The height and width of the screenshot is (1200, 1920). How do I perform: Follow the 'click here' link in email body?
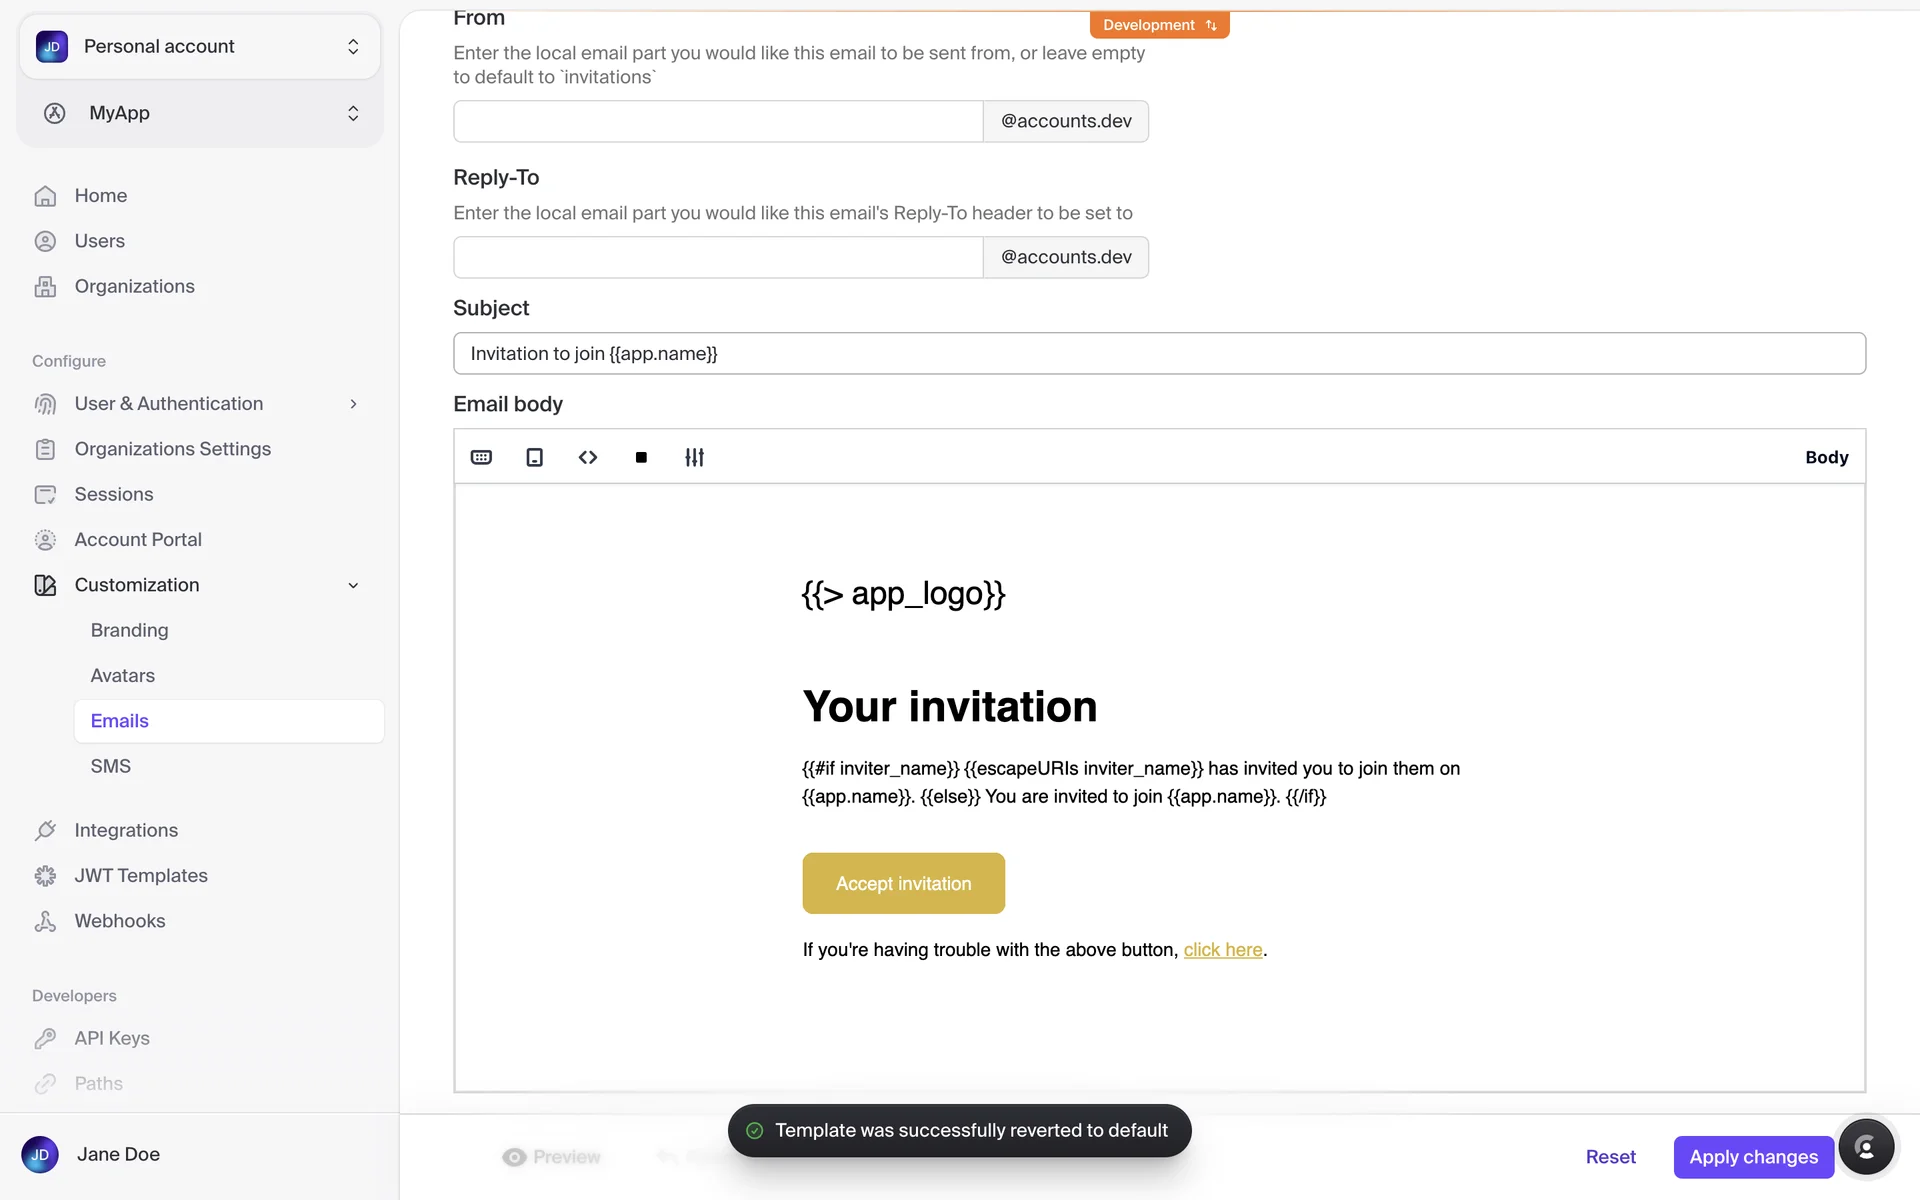click(1223, 950)
